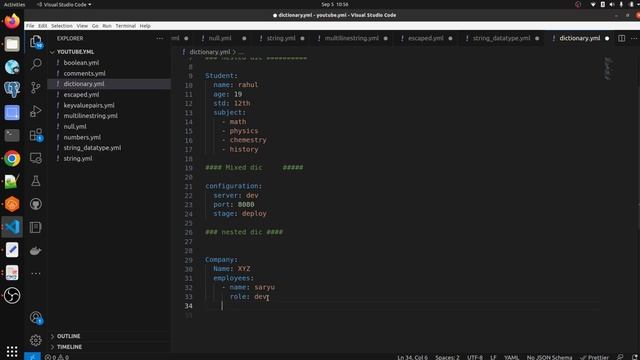Open comments.yml in the explorer
This screenshot has height=360, width=640.
tap(84, 73)
